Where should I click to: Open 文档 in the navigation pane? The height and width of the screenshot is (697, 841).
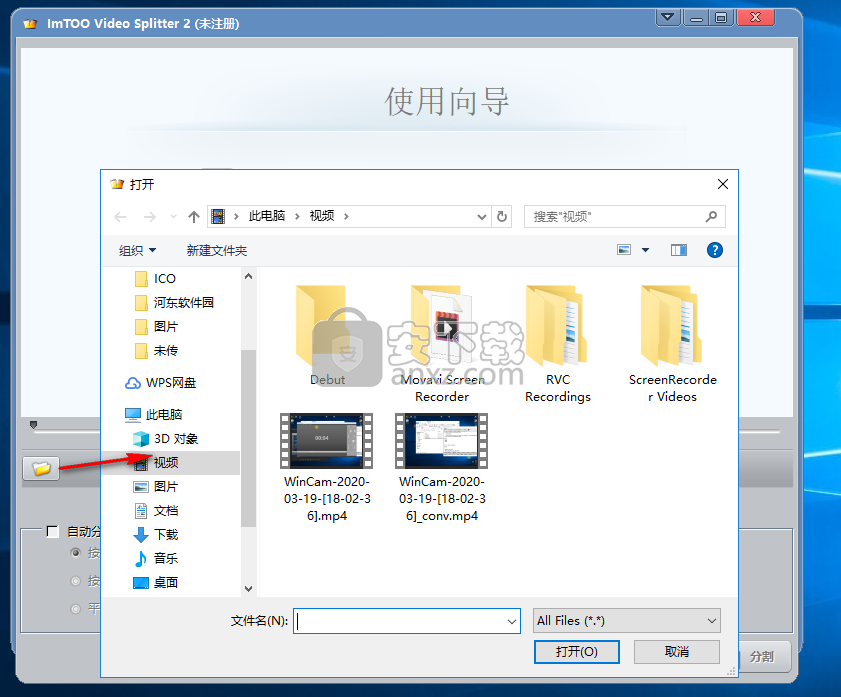point(156,510)
